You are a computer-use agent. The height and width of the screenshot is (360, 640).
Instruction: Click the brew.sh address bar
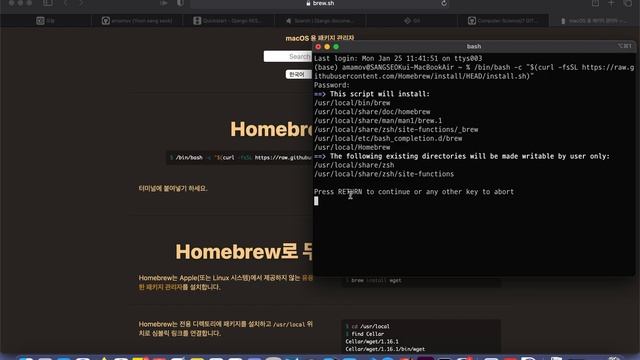click(x=320, y=3)
